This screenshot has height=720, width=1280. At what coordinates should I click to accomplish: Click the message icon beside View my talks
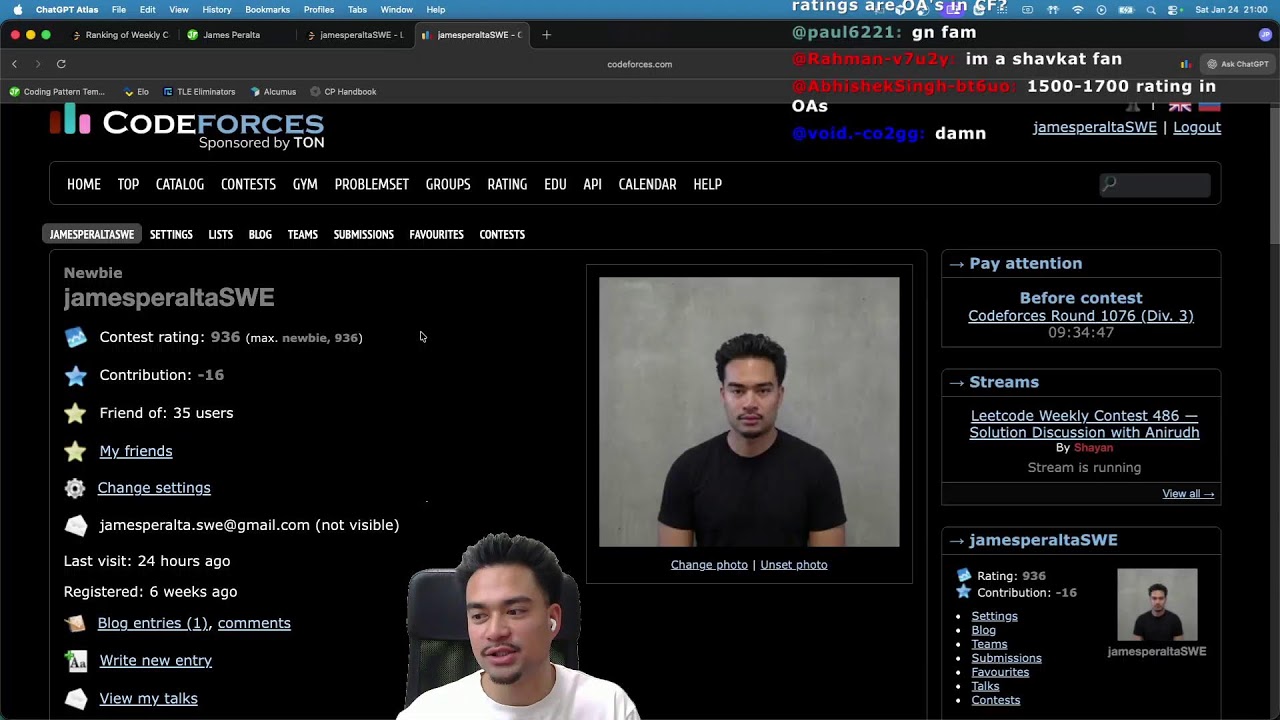click(76, 699)
